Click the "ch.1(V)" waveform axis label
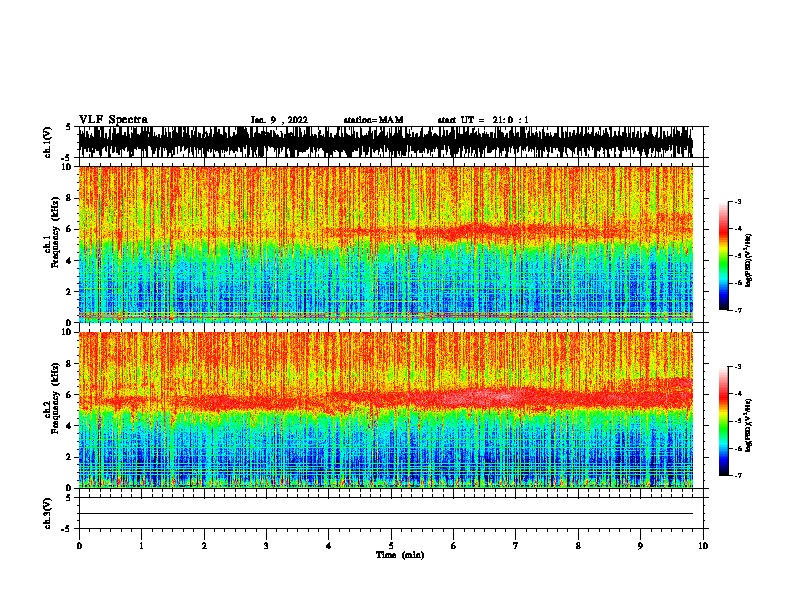 (x=48, y=142)
